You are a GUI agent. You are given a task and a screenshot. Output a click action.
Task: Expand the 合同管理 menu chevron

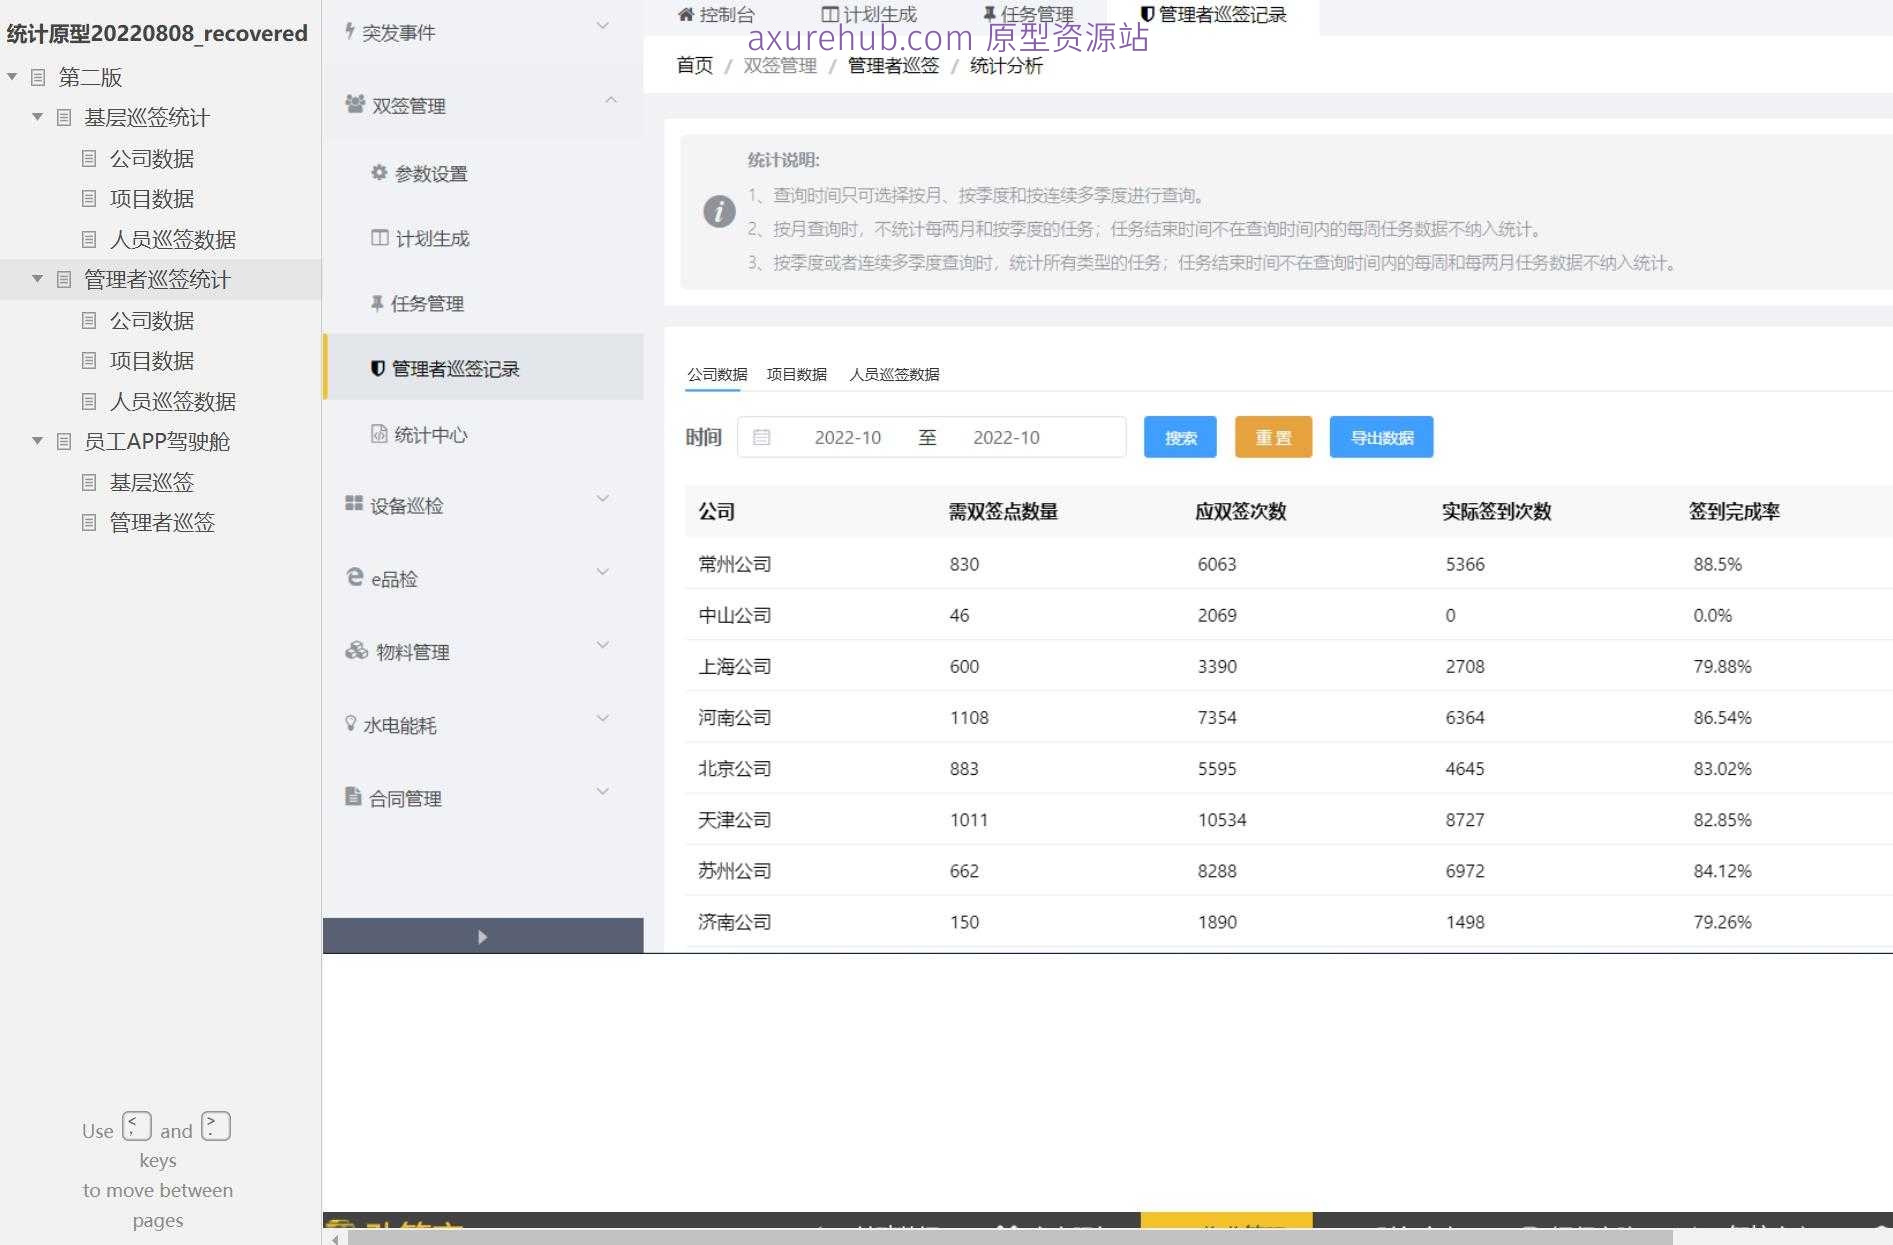(x=603, y=791)
